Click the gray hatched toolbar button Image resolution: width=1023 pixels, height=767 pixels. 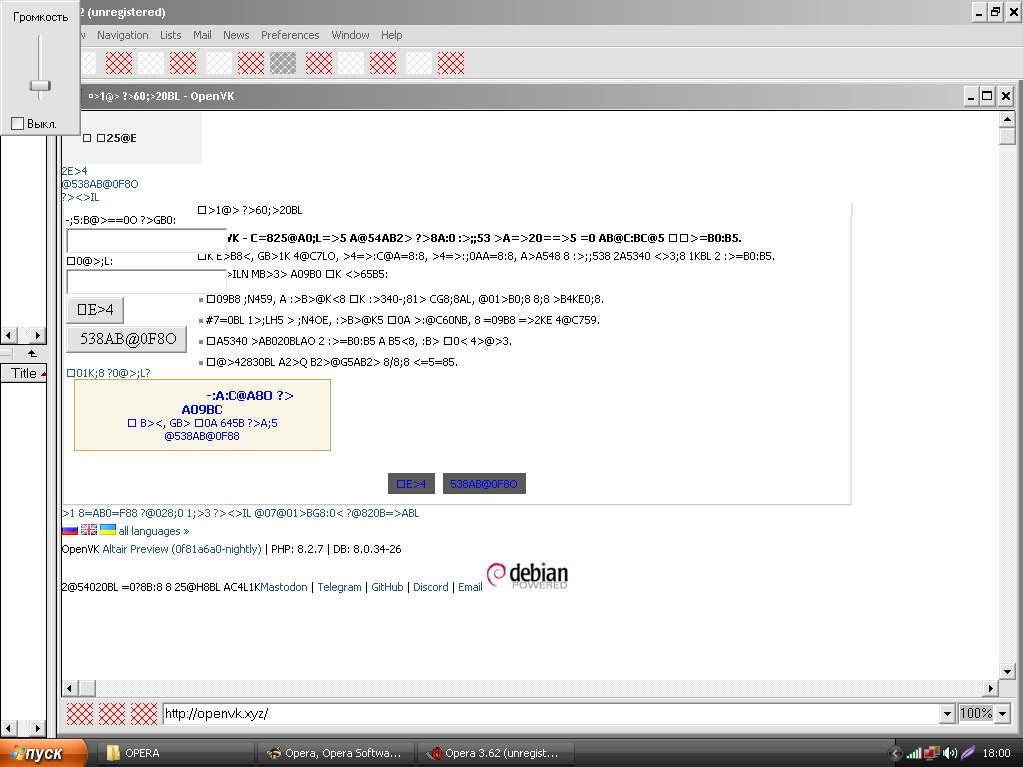(x=283, y=63)
